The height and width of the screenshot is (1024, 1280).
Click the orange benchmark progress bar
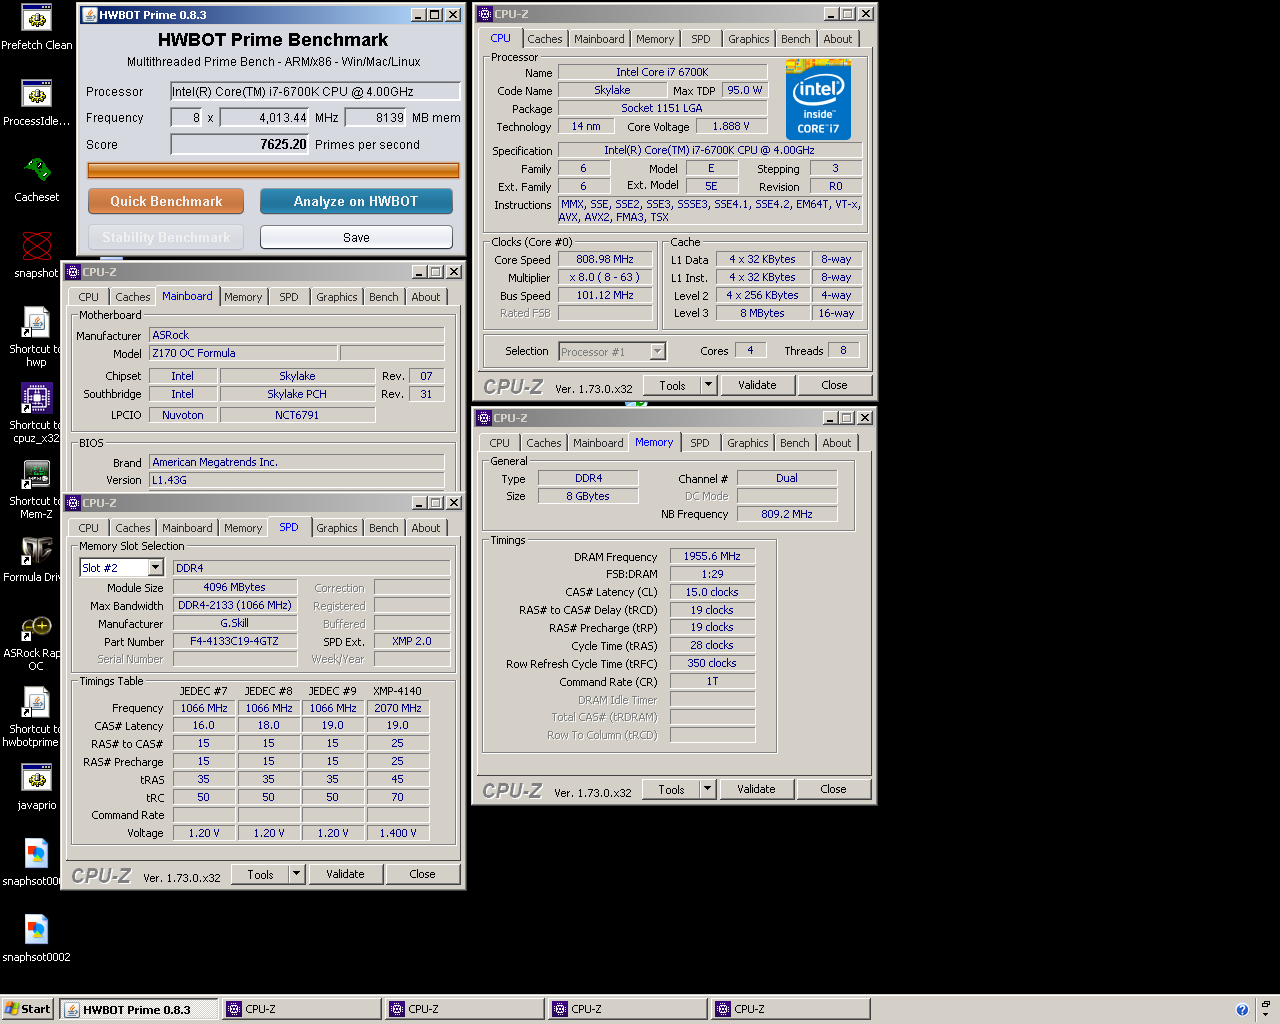pyautogui.click(x=273, y=171)
